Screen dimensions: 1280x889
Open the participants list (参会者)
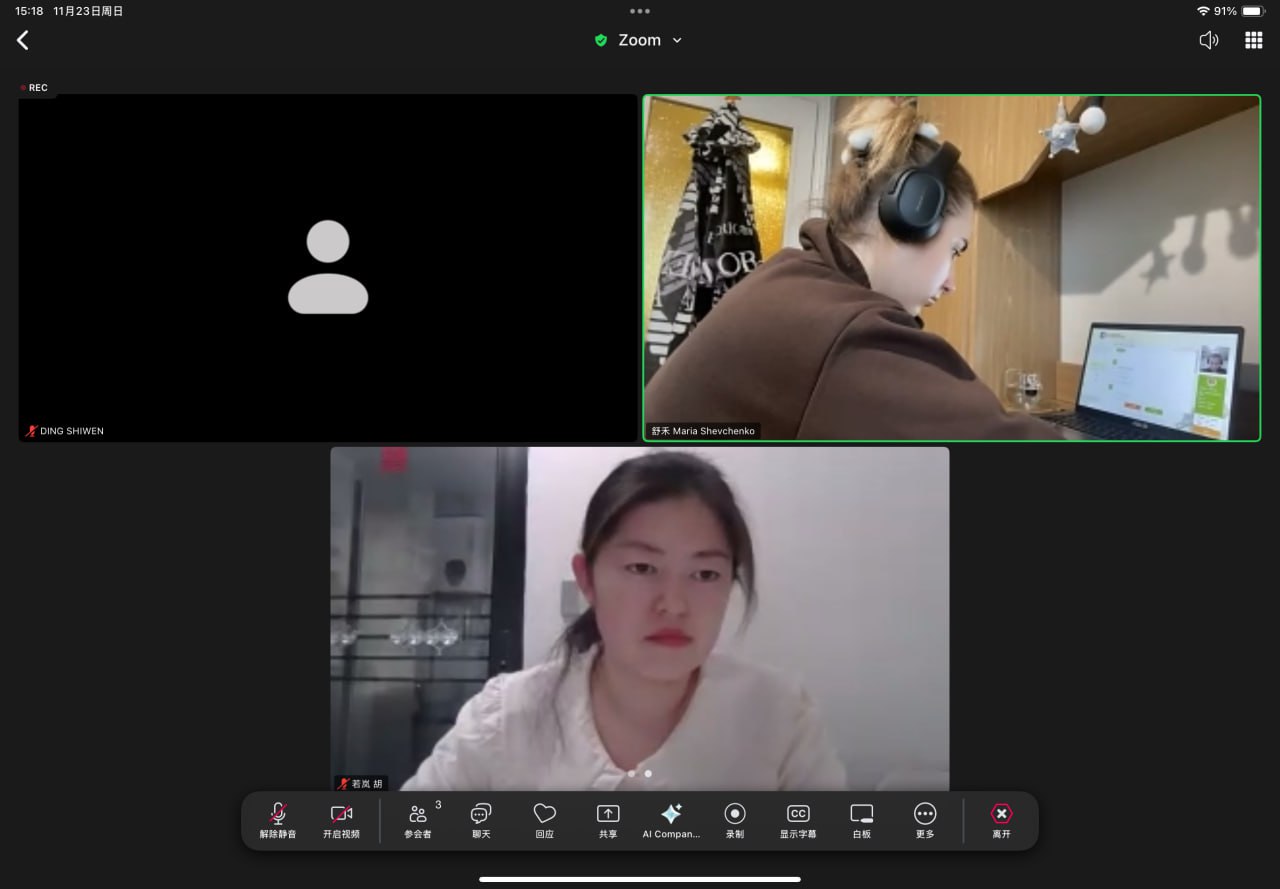418,820
